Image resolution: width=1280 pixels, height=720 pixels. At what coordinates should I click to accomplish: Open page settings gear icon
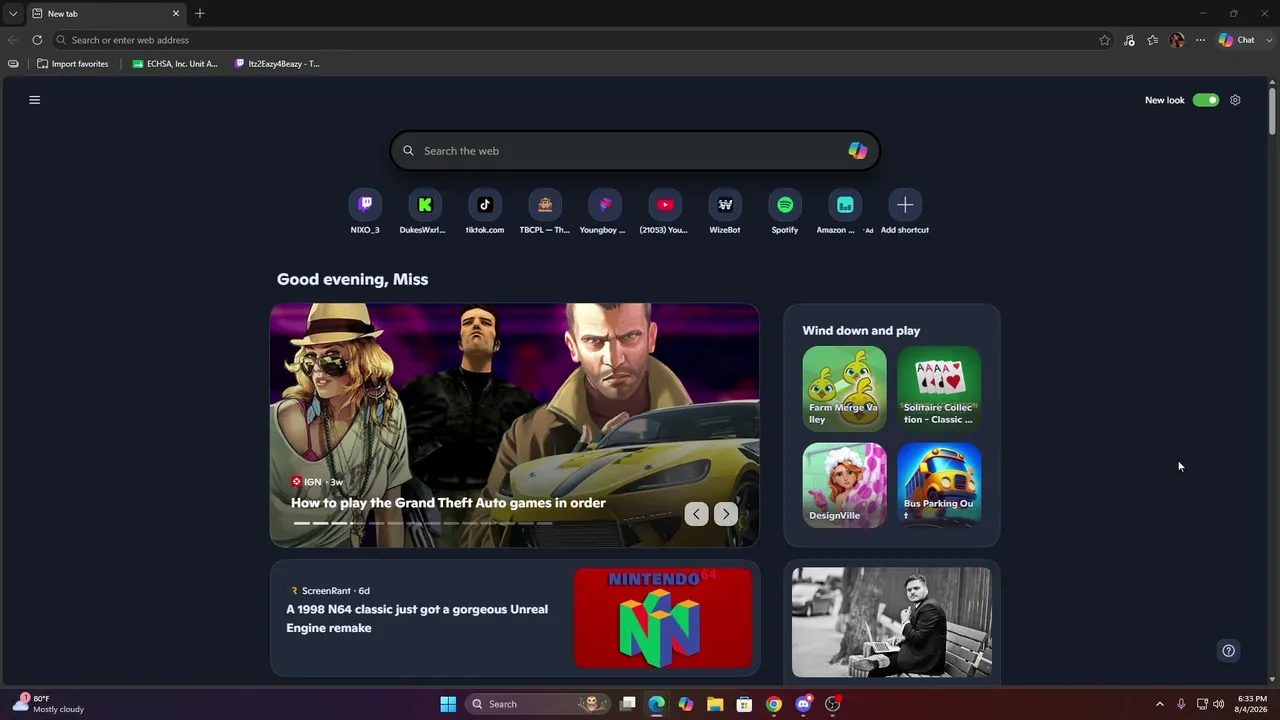pos(1235,100)
